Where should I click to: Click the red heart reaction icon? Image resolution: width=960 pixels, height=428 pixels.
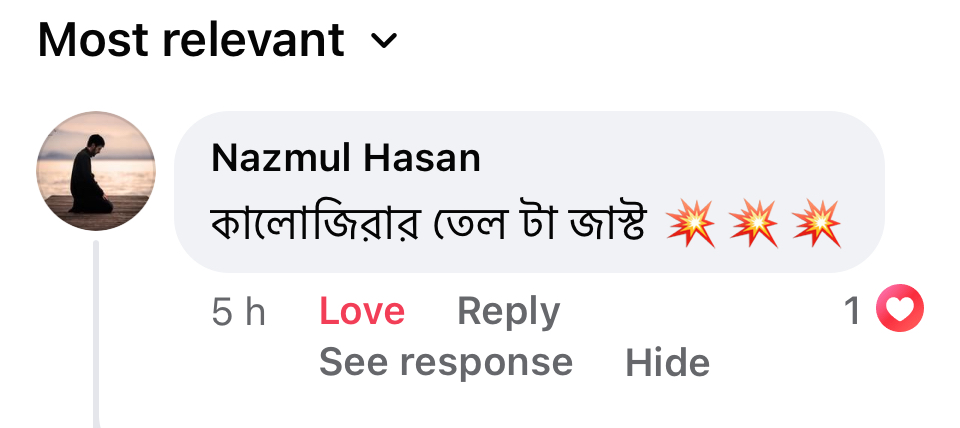pyautogui.click(x=899, y=311)
